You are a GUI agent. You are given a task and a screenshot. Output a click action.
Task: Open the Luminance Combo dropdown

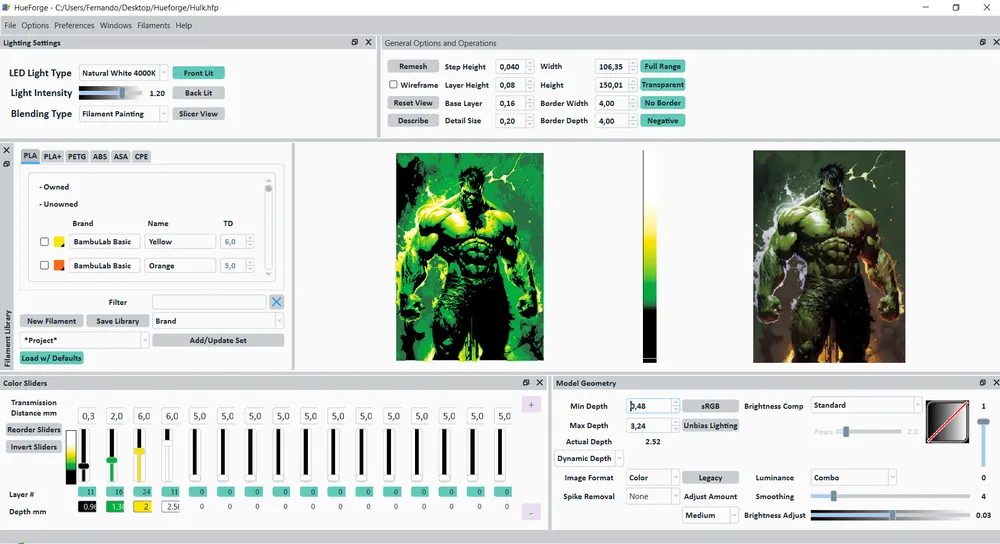click(x=853, y=477)
